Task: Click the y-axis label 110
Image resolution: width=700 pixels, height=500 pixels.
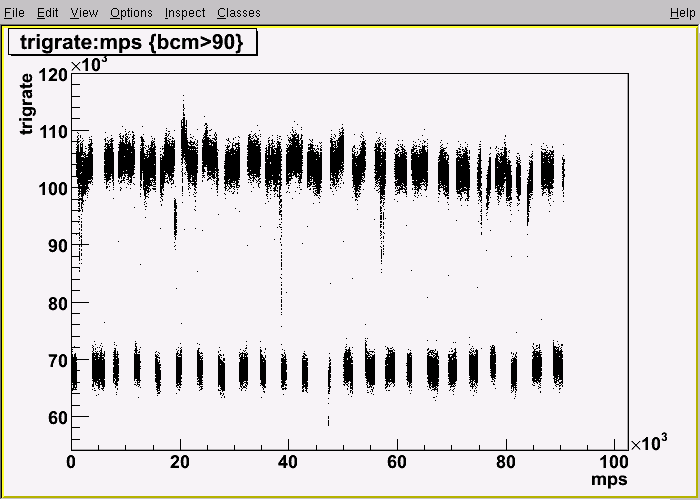Action: (x=53, y=132)
